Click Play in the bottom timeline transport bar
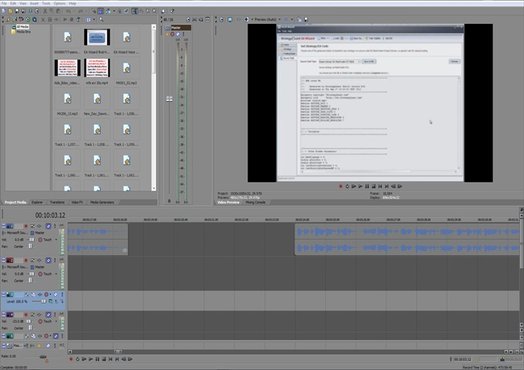This screenshot has height=370, width=524. 91,359
